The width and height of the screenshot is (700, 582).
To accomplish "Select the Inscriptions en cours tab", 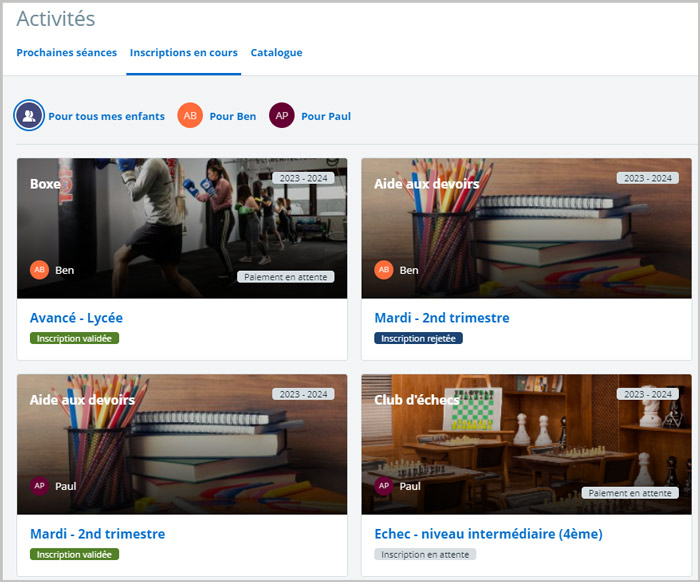I will (x=184, y=52).
